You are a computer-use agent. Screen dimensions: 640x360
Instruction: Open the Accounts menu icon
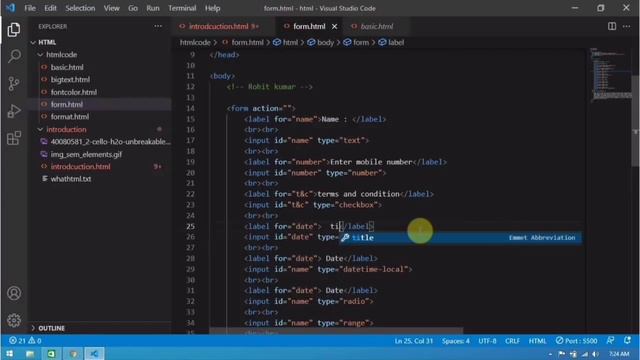pyautogui.click(x=14, y=293)
